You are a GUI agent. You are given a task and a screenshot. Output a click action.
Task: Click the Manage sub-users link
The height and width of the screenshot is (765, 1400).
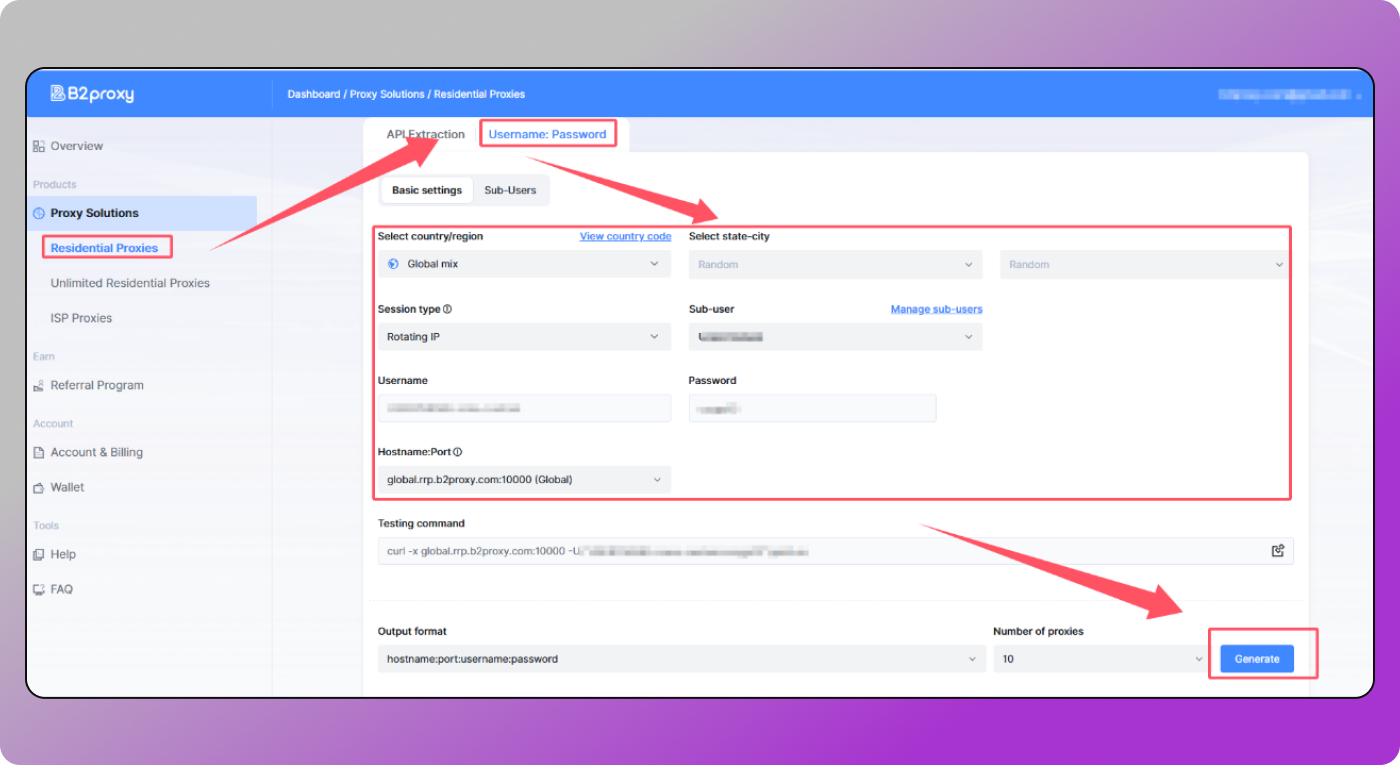(936, 309)
